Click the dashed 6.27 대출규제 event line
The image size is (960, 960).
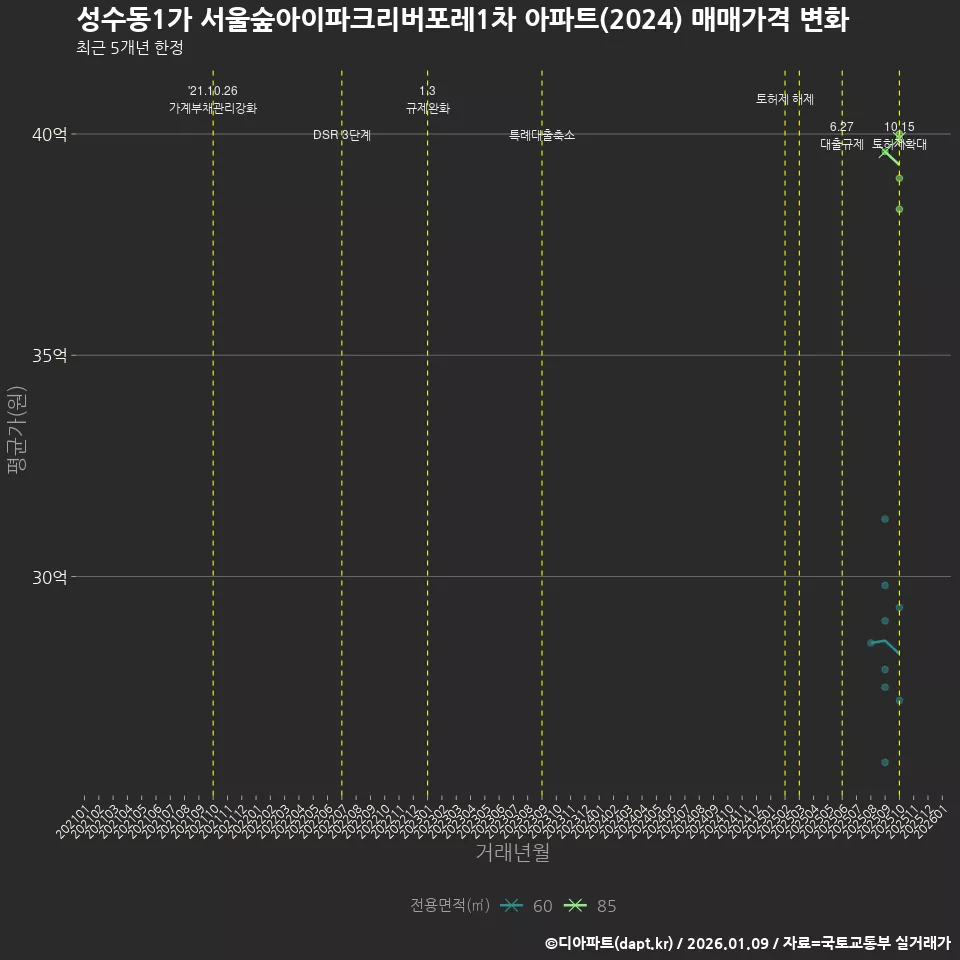[x=841, y=400]
